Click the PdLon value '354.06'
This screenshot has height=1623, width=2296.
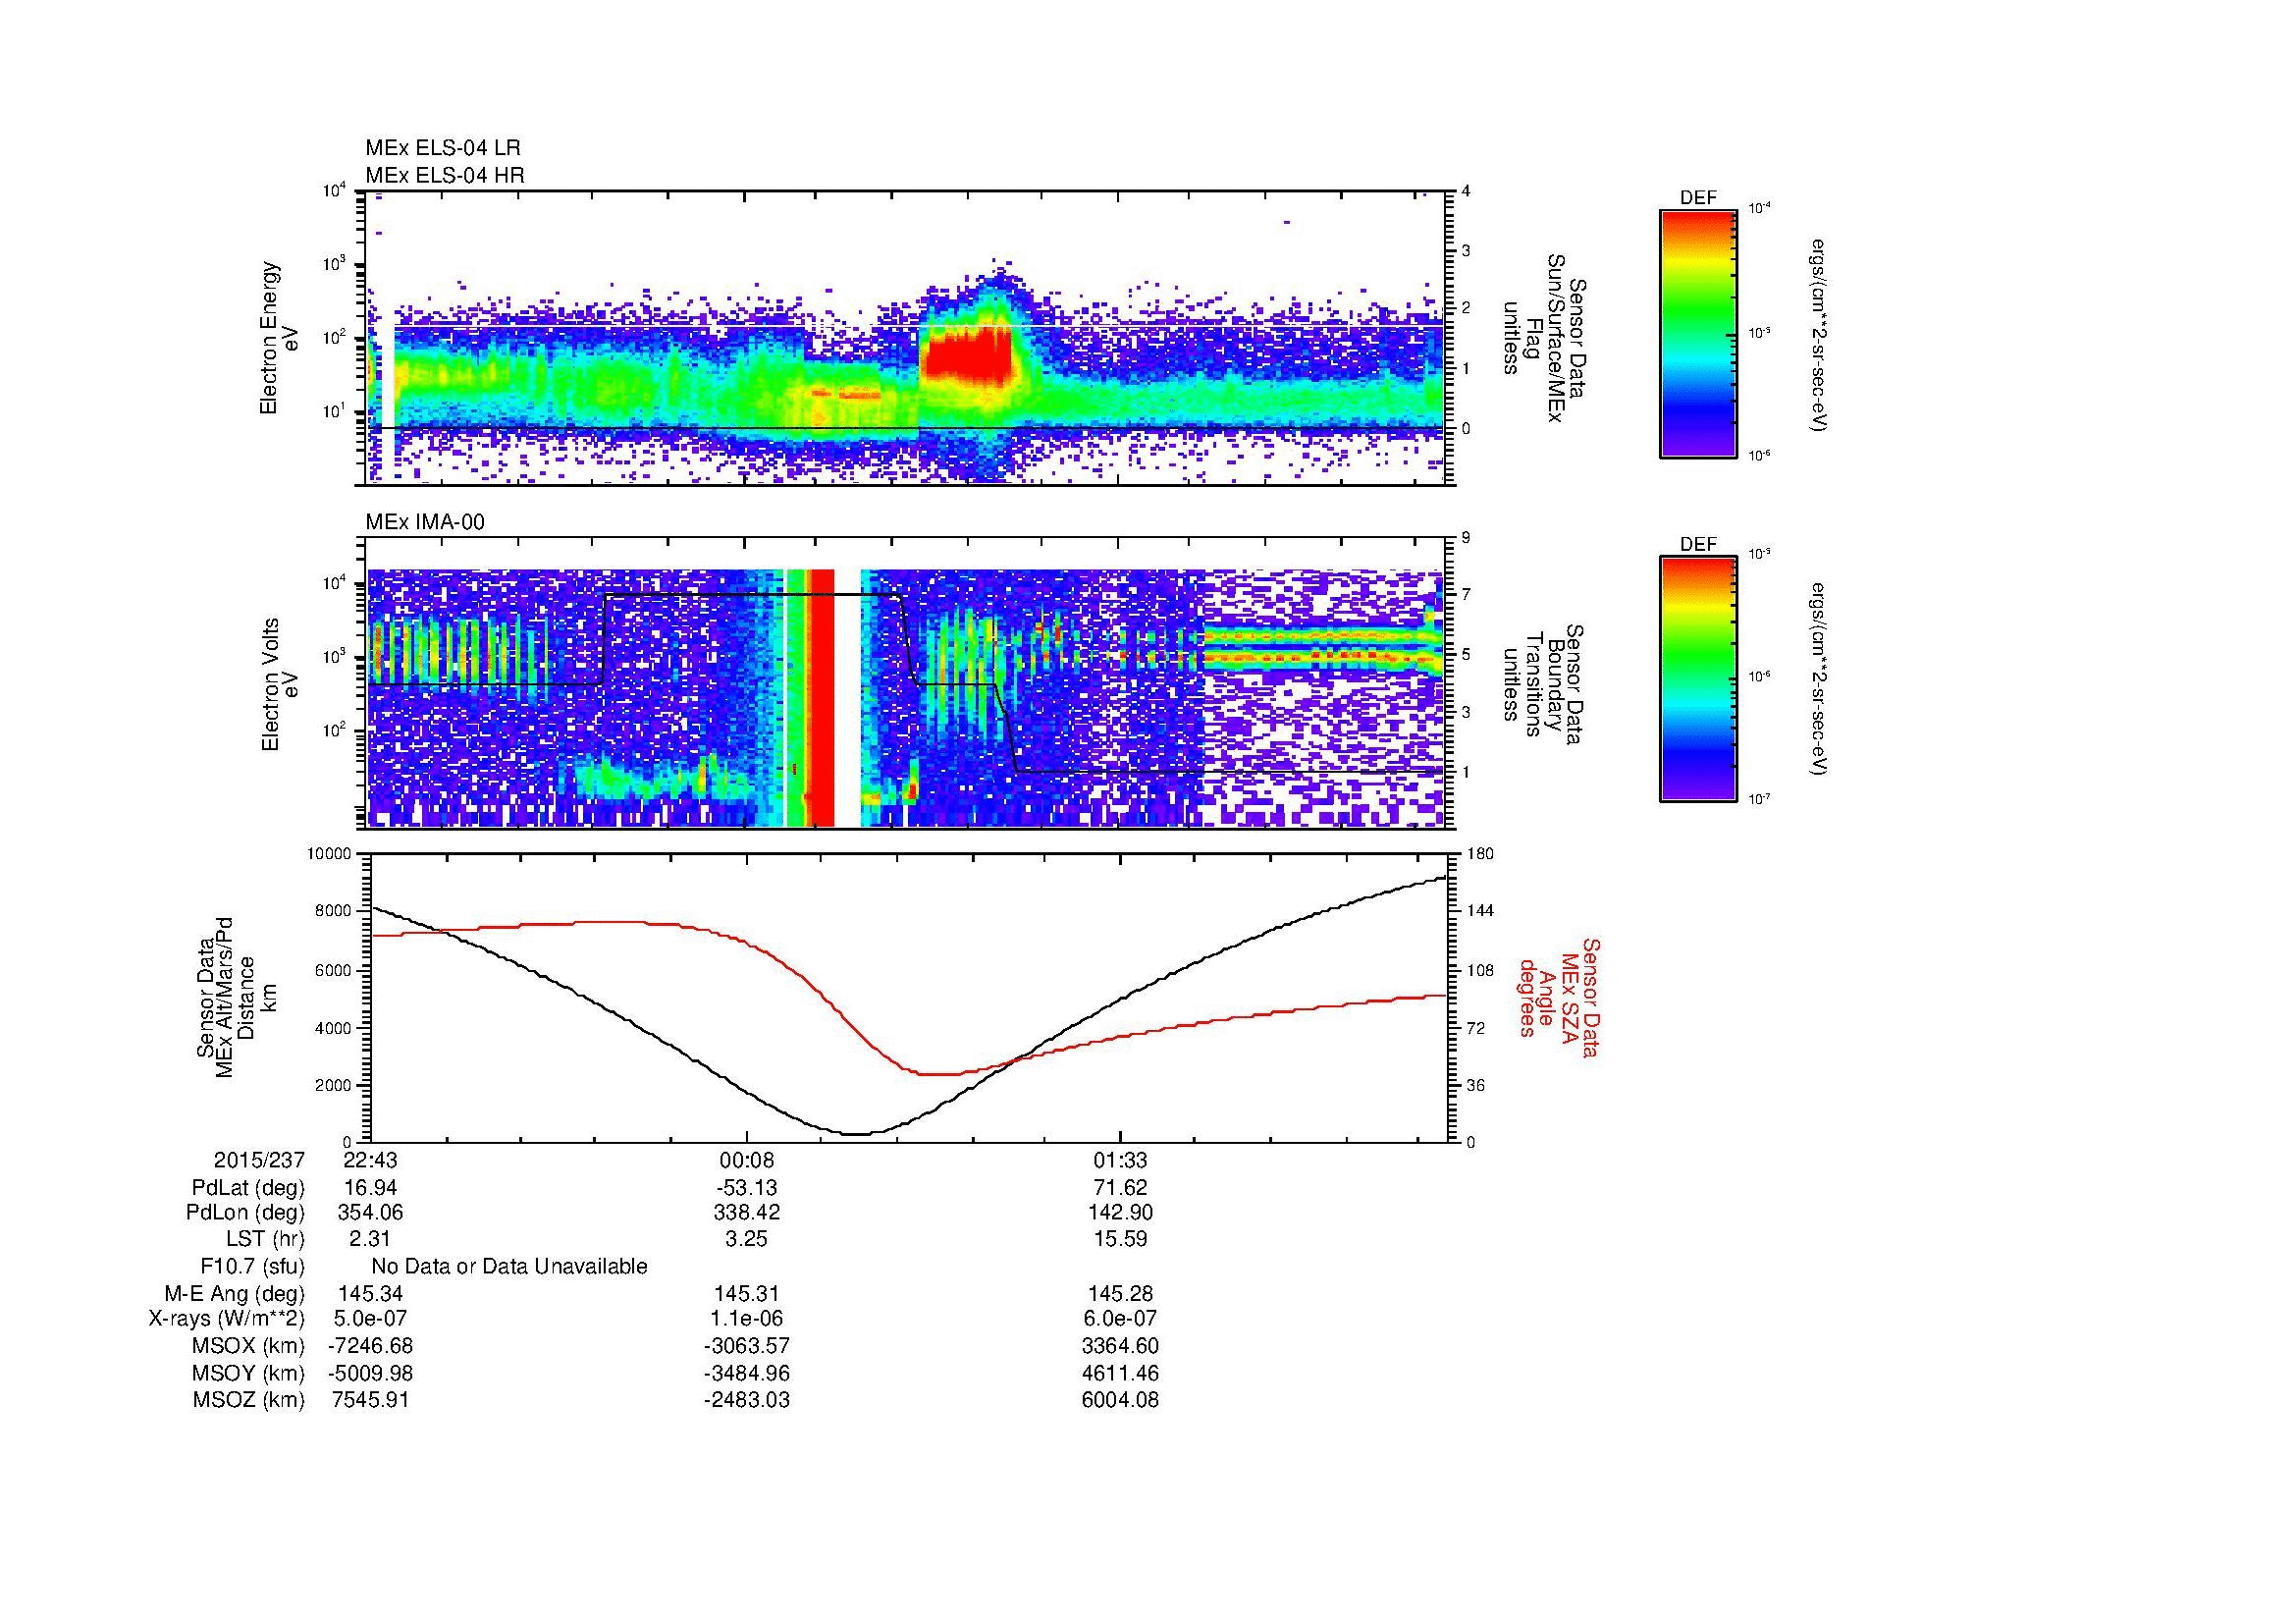click(x=370, y=1213)
